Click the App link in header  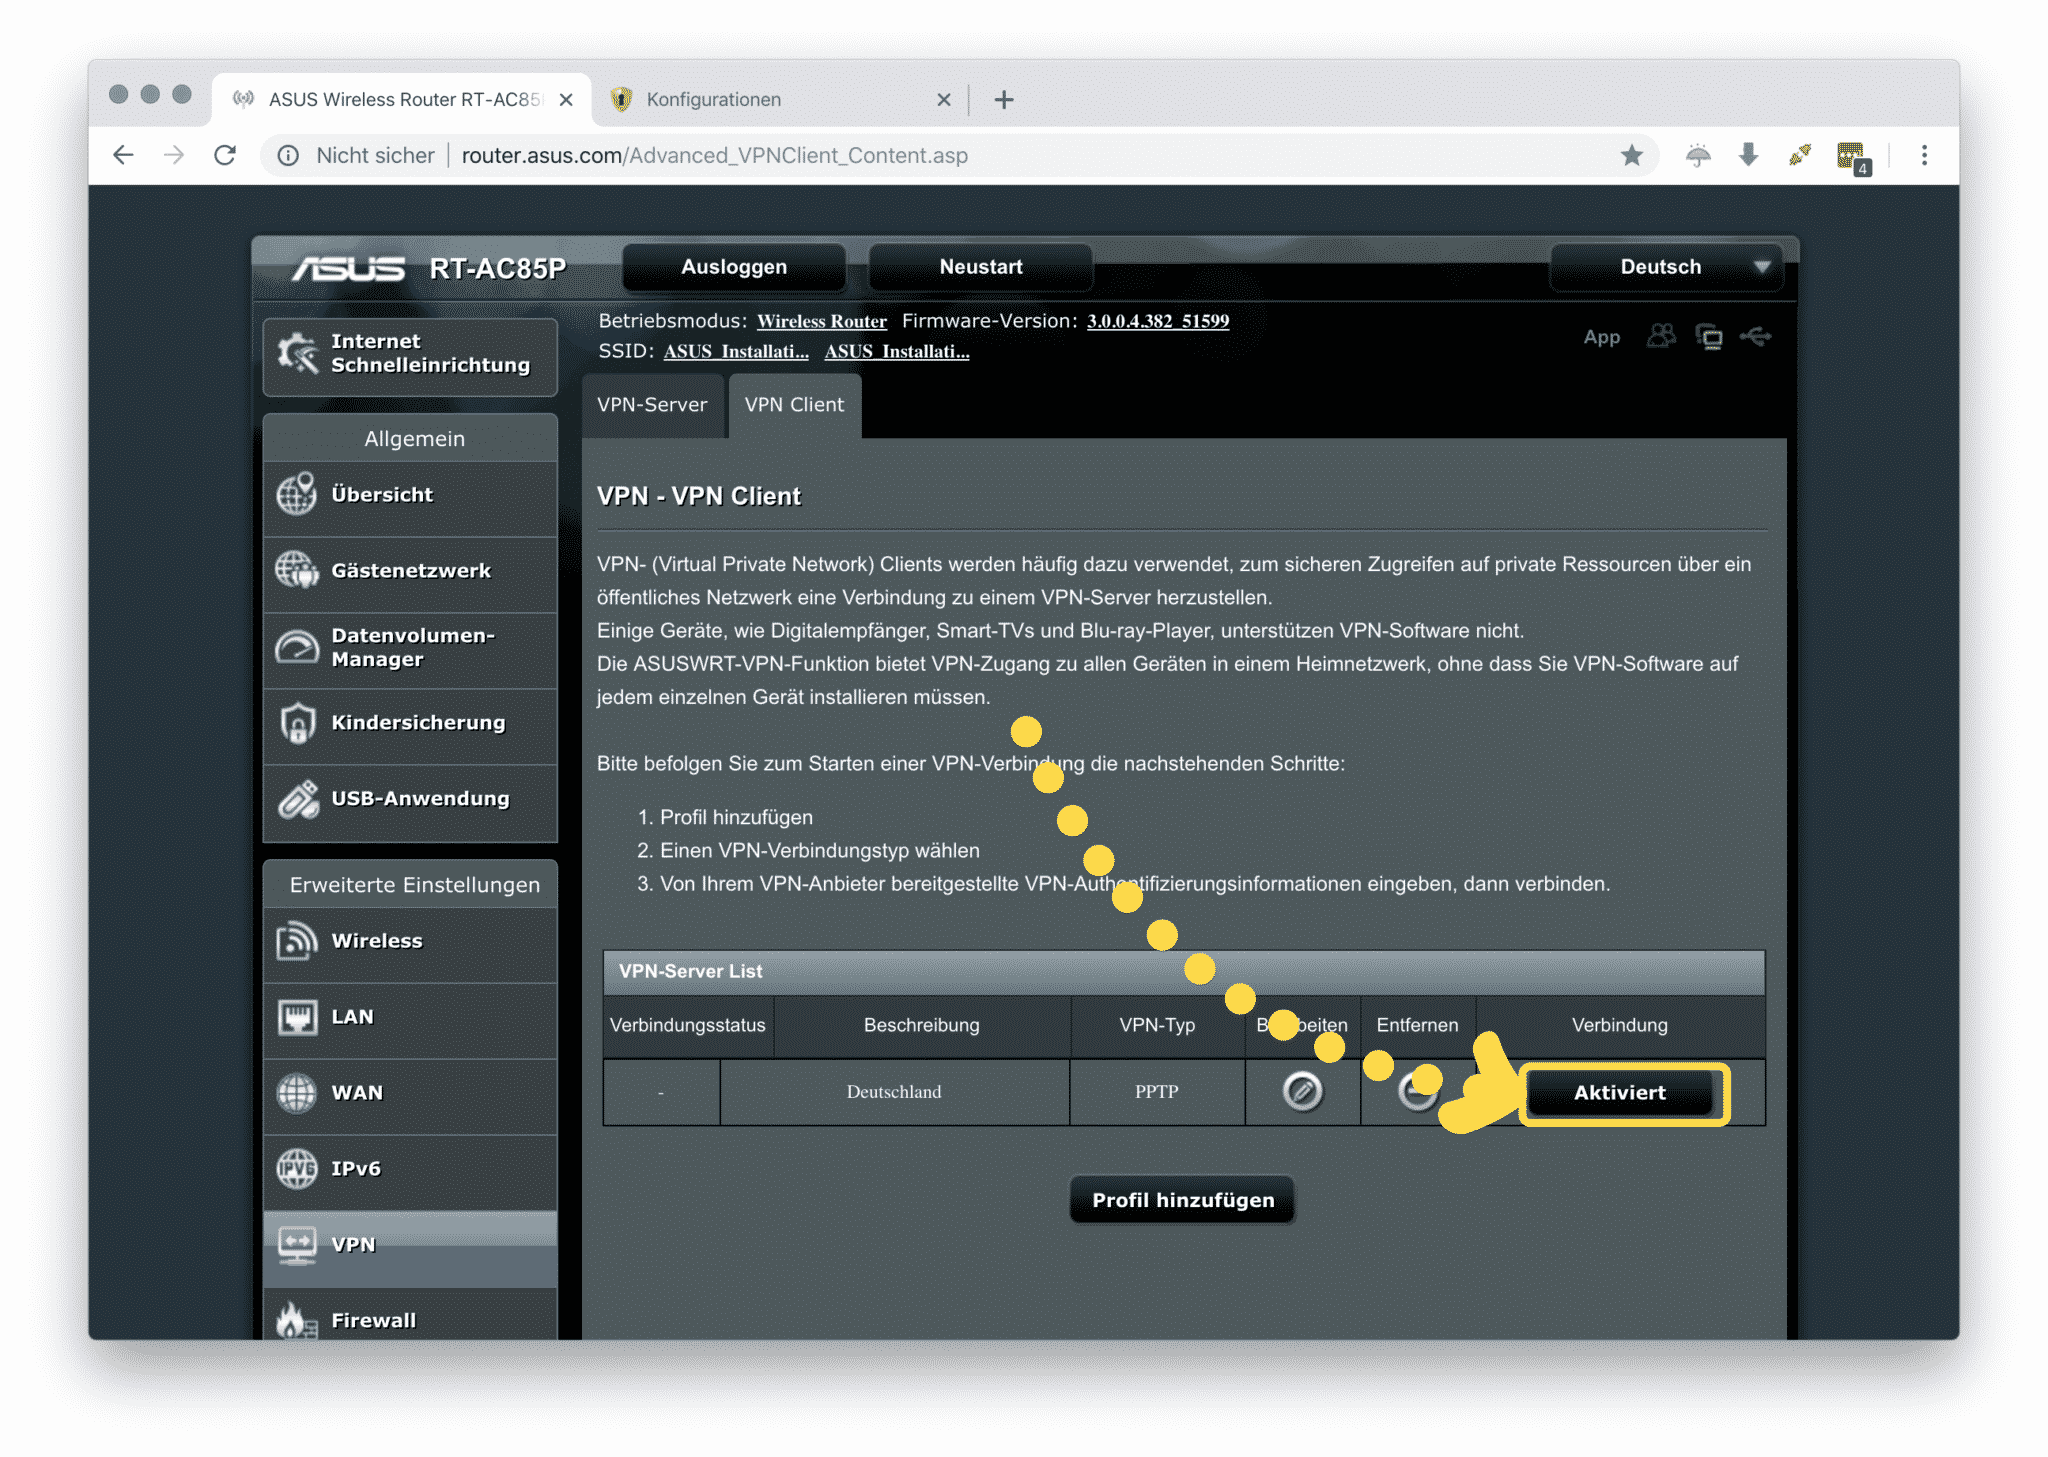coord(1602,337)
